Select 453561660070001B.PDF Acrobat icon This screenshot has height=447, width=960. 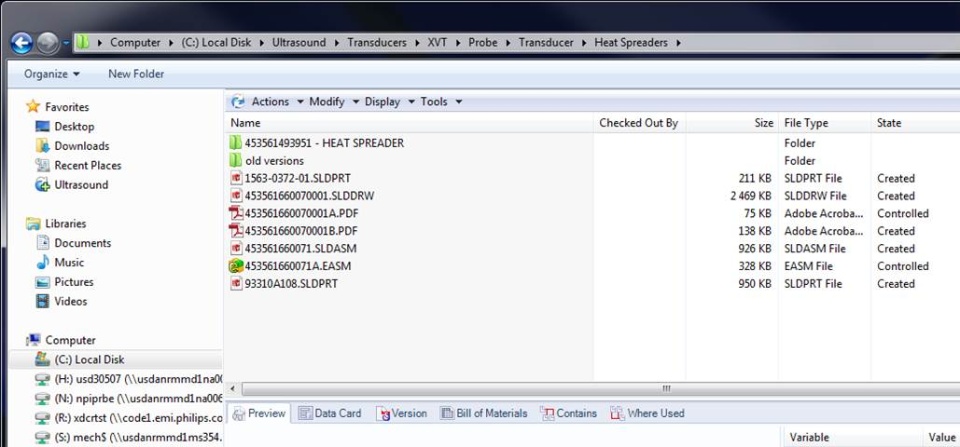pyautogui.click(x=236, y=231)
